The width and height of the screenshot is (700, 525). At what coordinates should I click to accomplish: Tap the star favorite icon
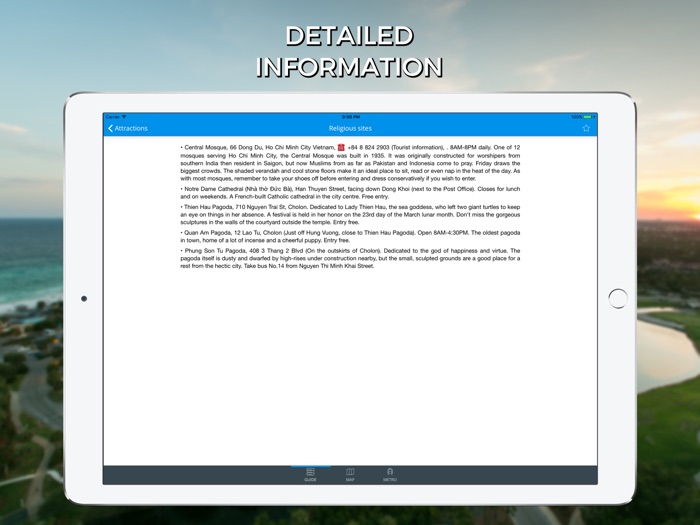tap(586, 128)
